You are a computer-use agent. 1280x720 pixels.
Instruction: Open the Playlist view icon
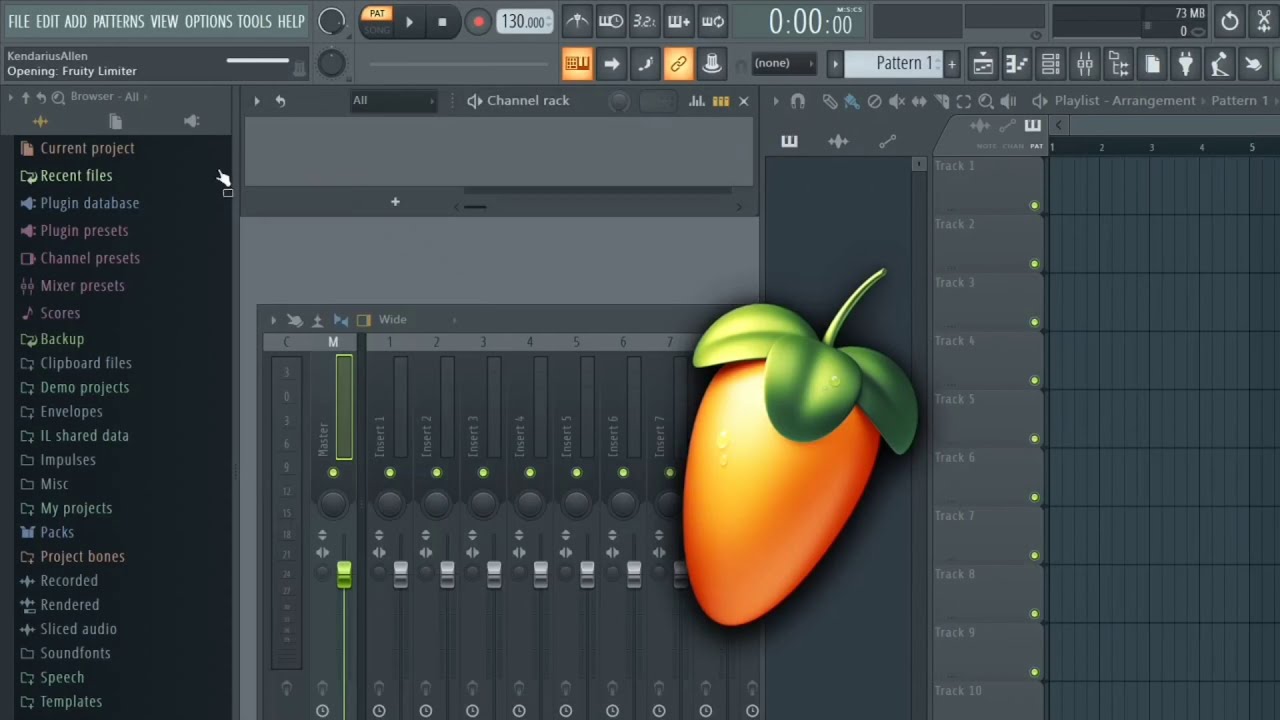click(983, 64)
